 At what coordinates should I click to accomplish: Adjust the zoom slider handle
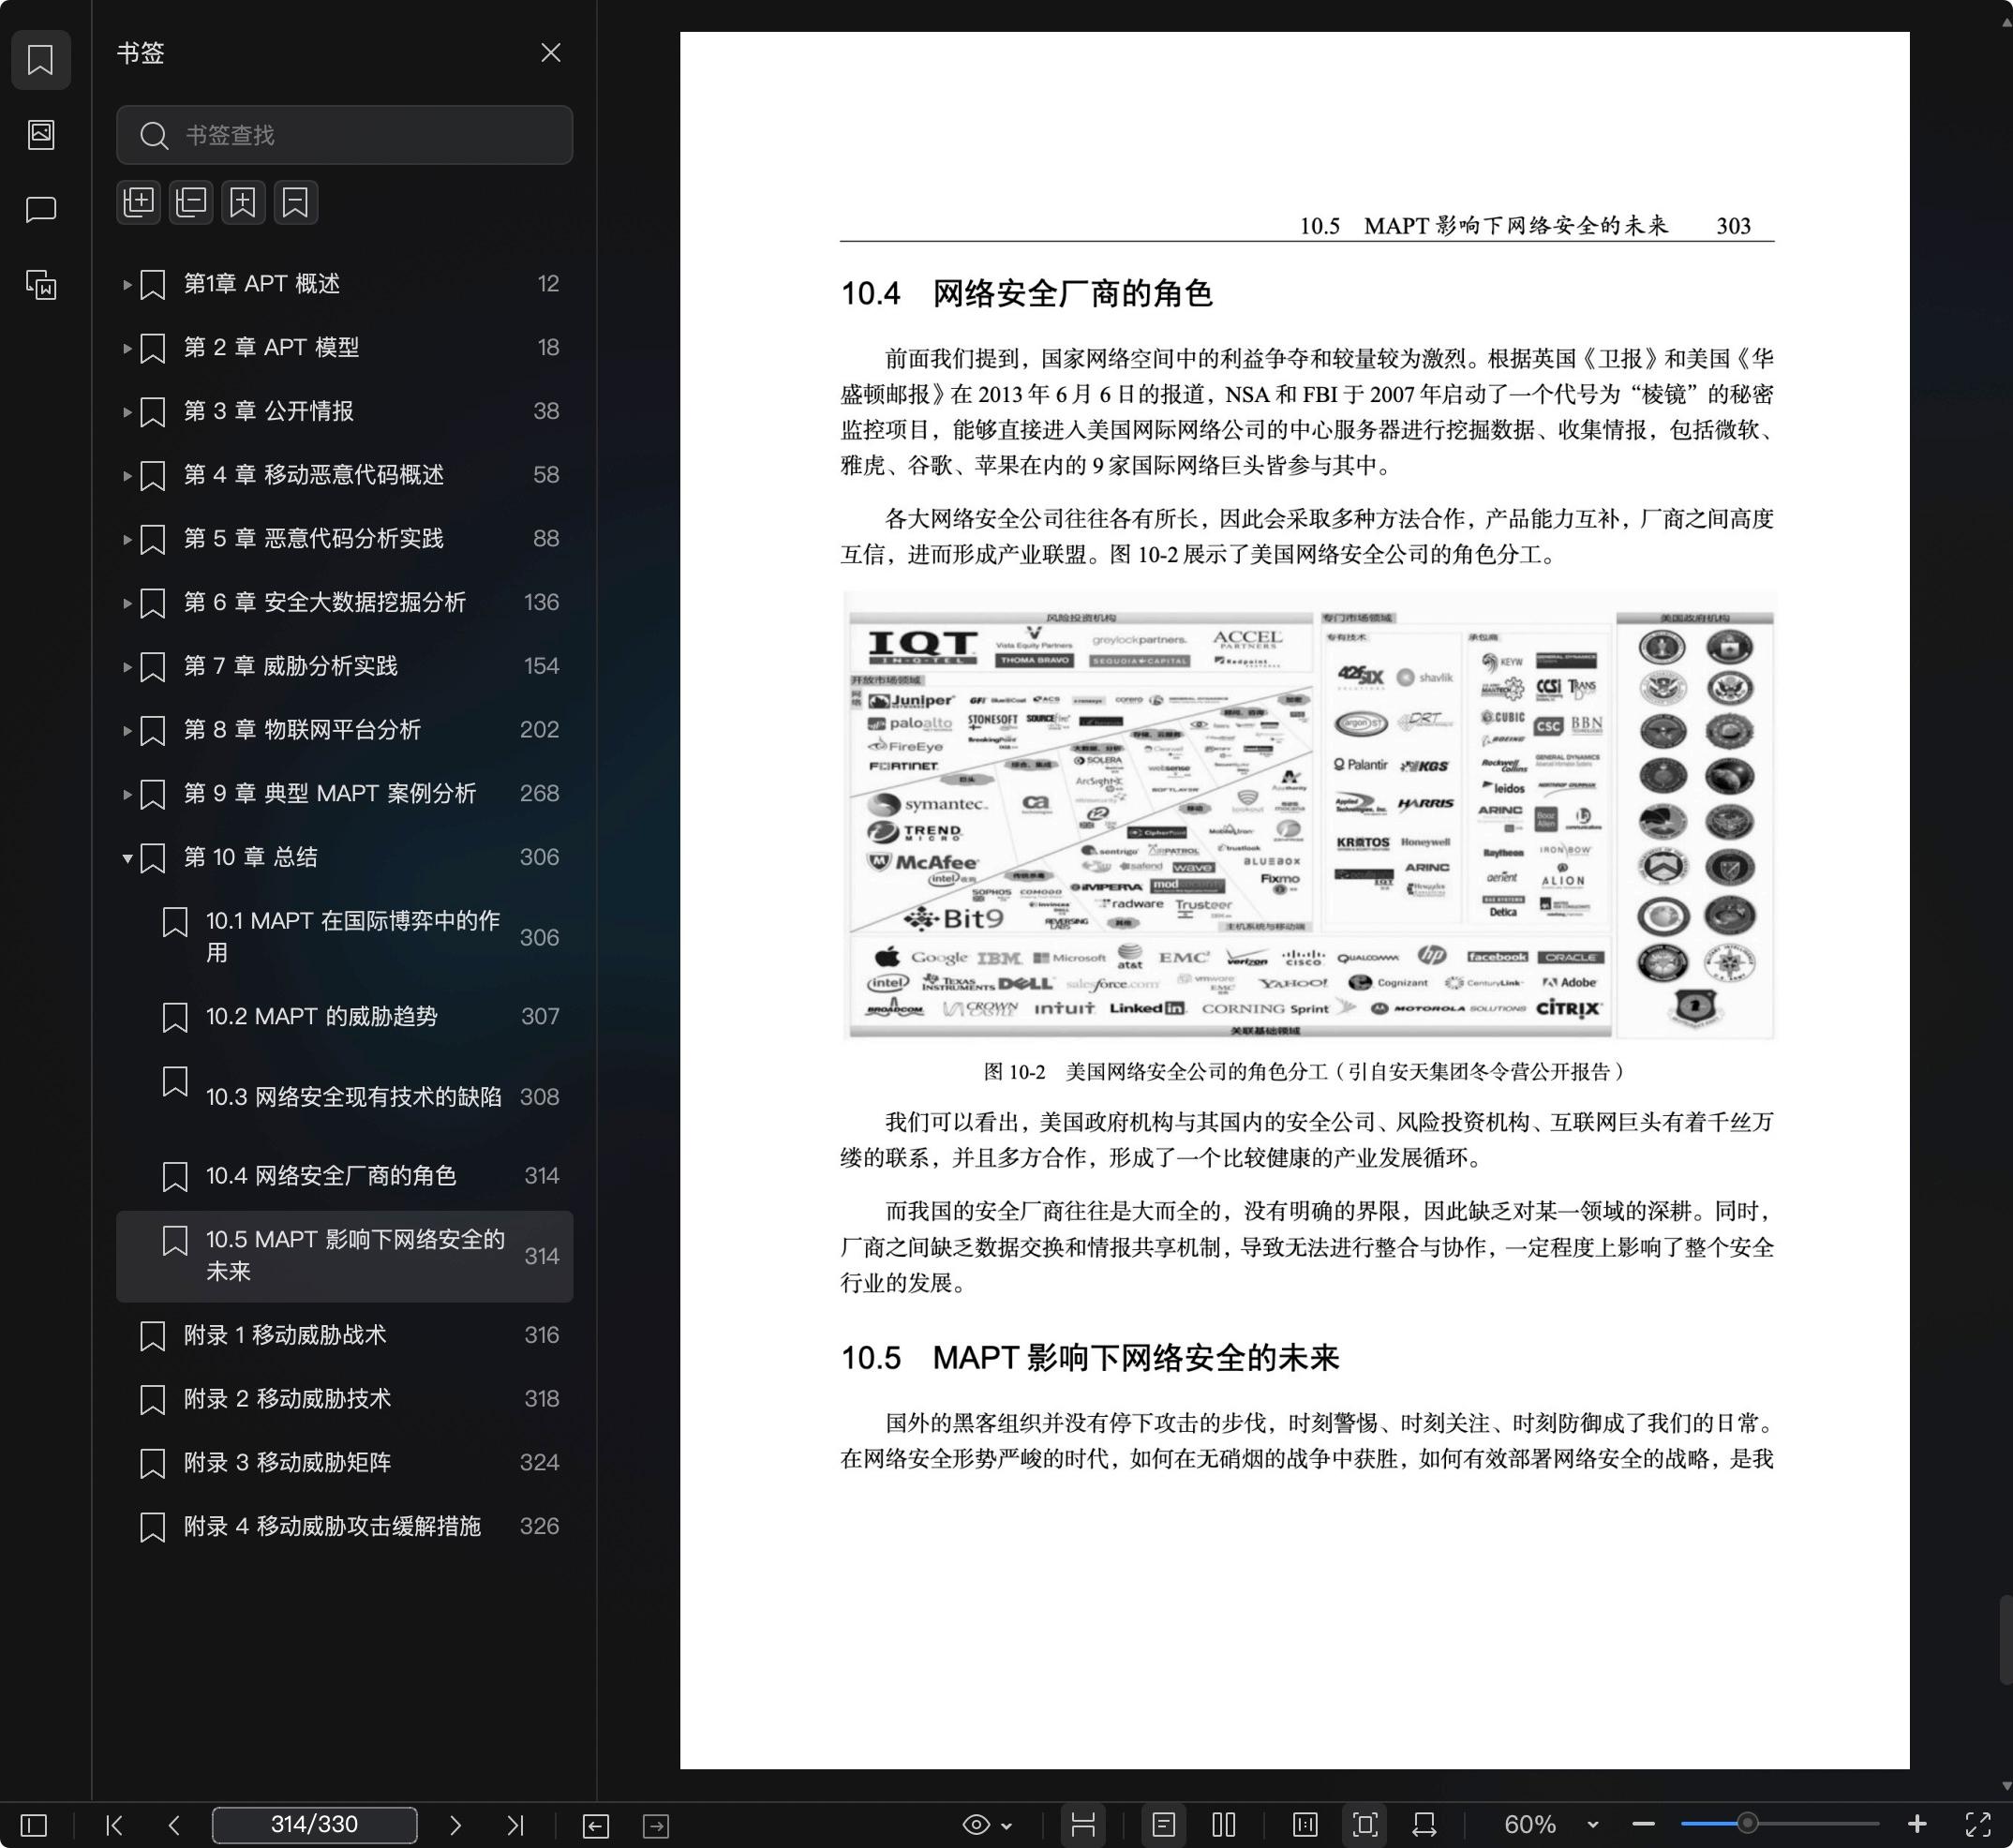point(1747,1824)
